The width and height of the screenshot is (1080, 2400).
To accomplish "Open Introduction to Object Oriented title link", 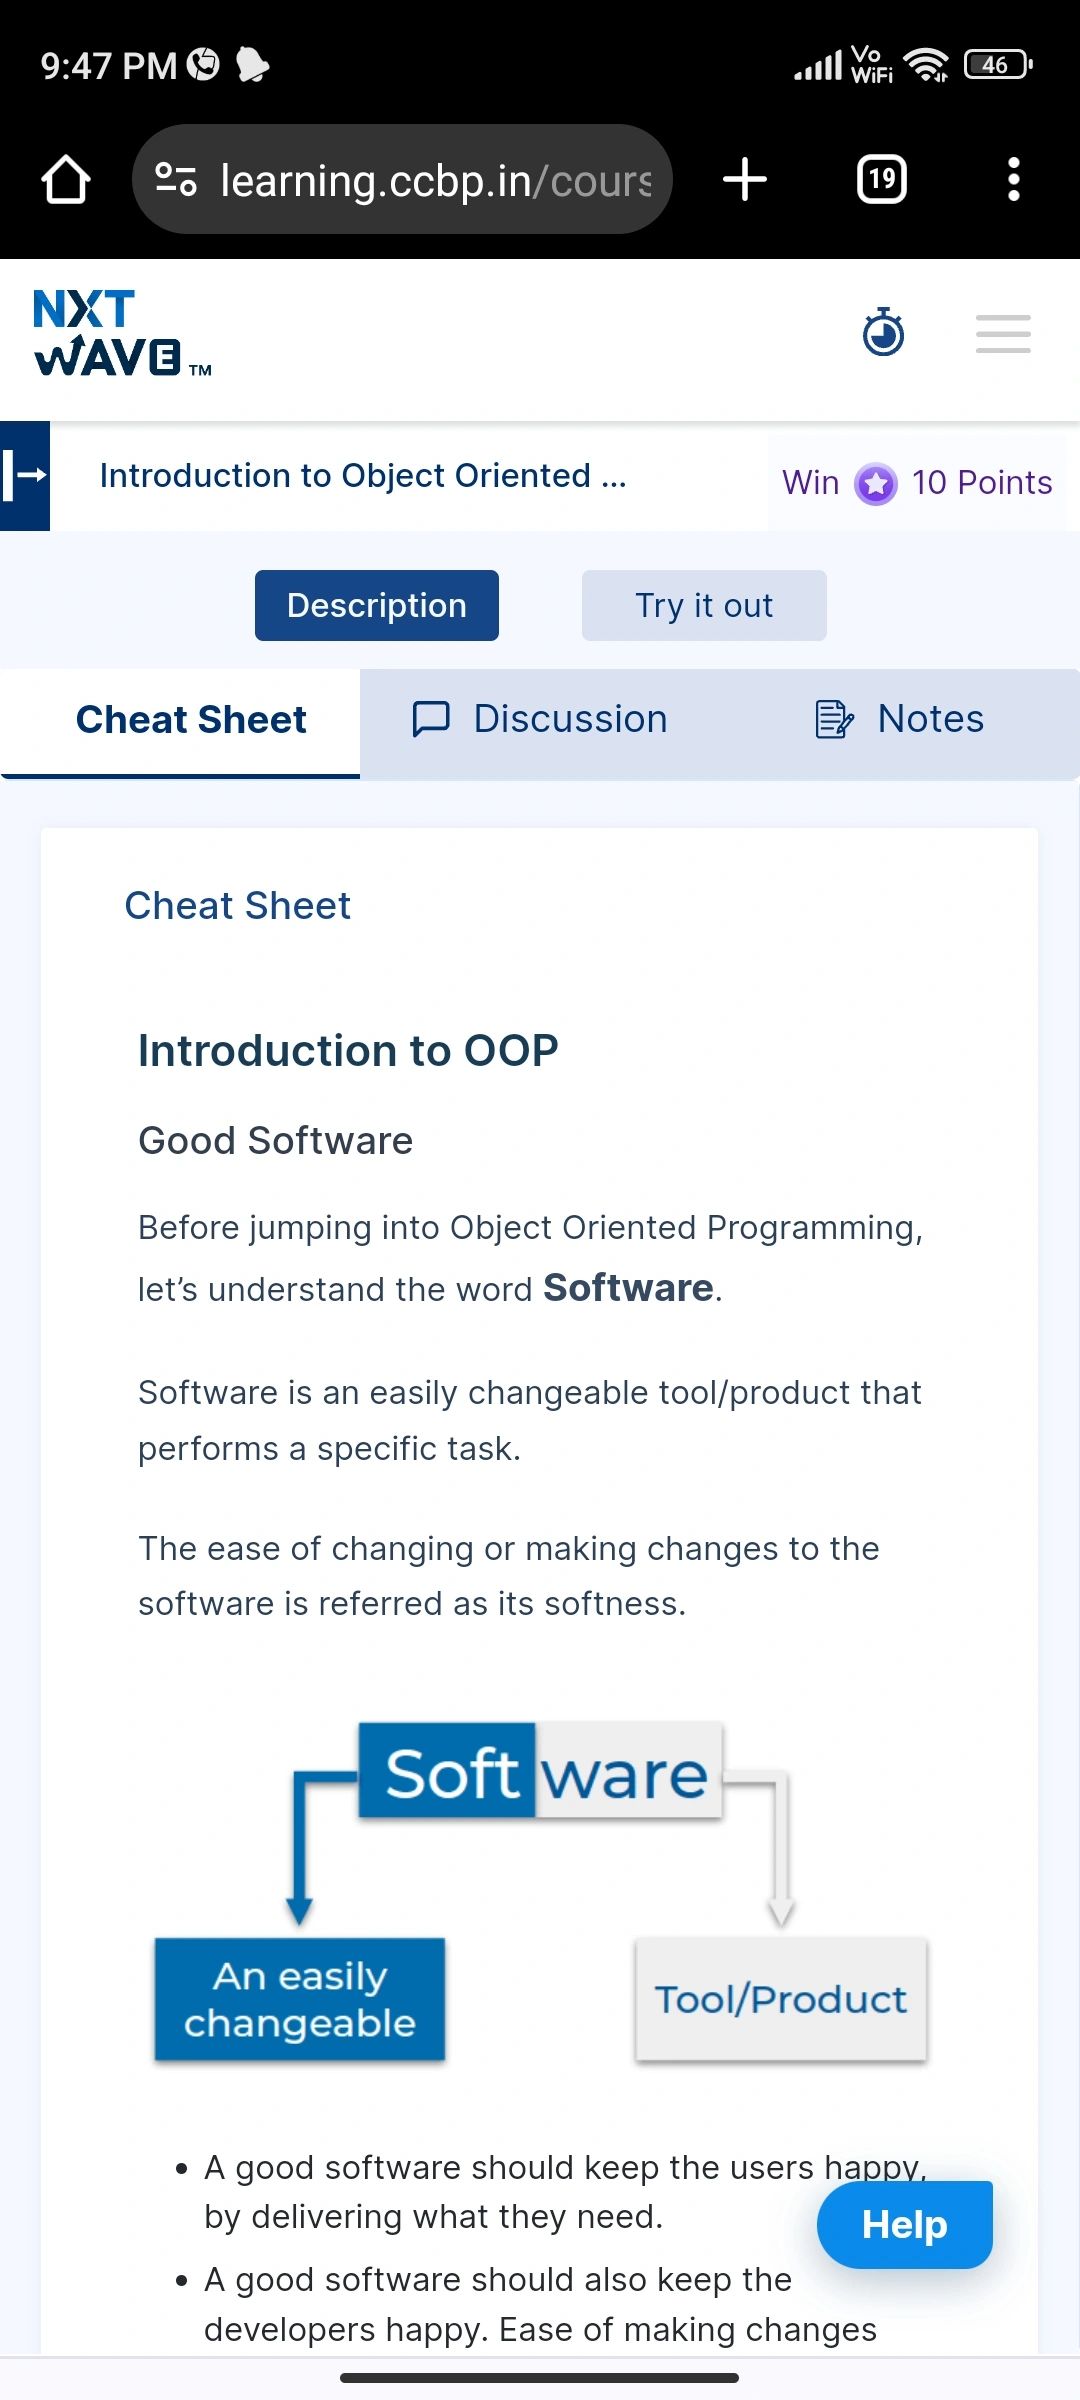I will (363, 476).
